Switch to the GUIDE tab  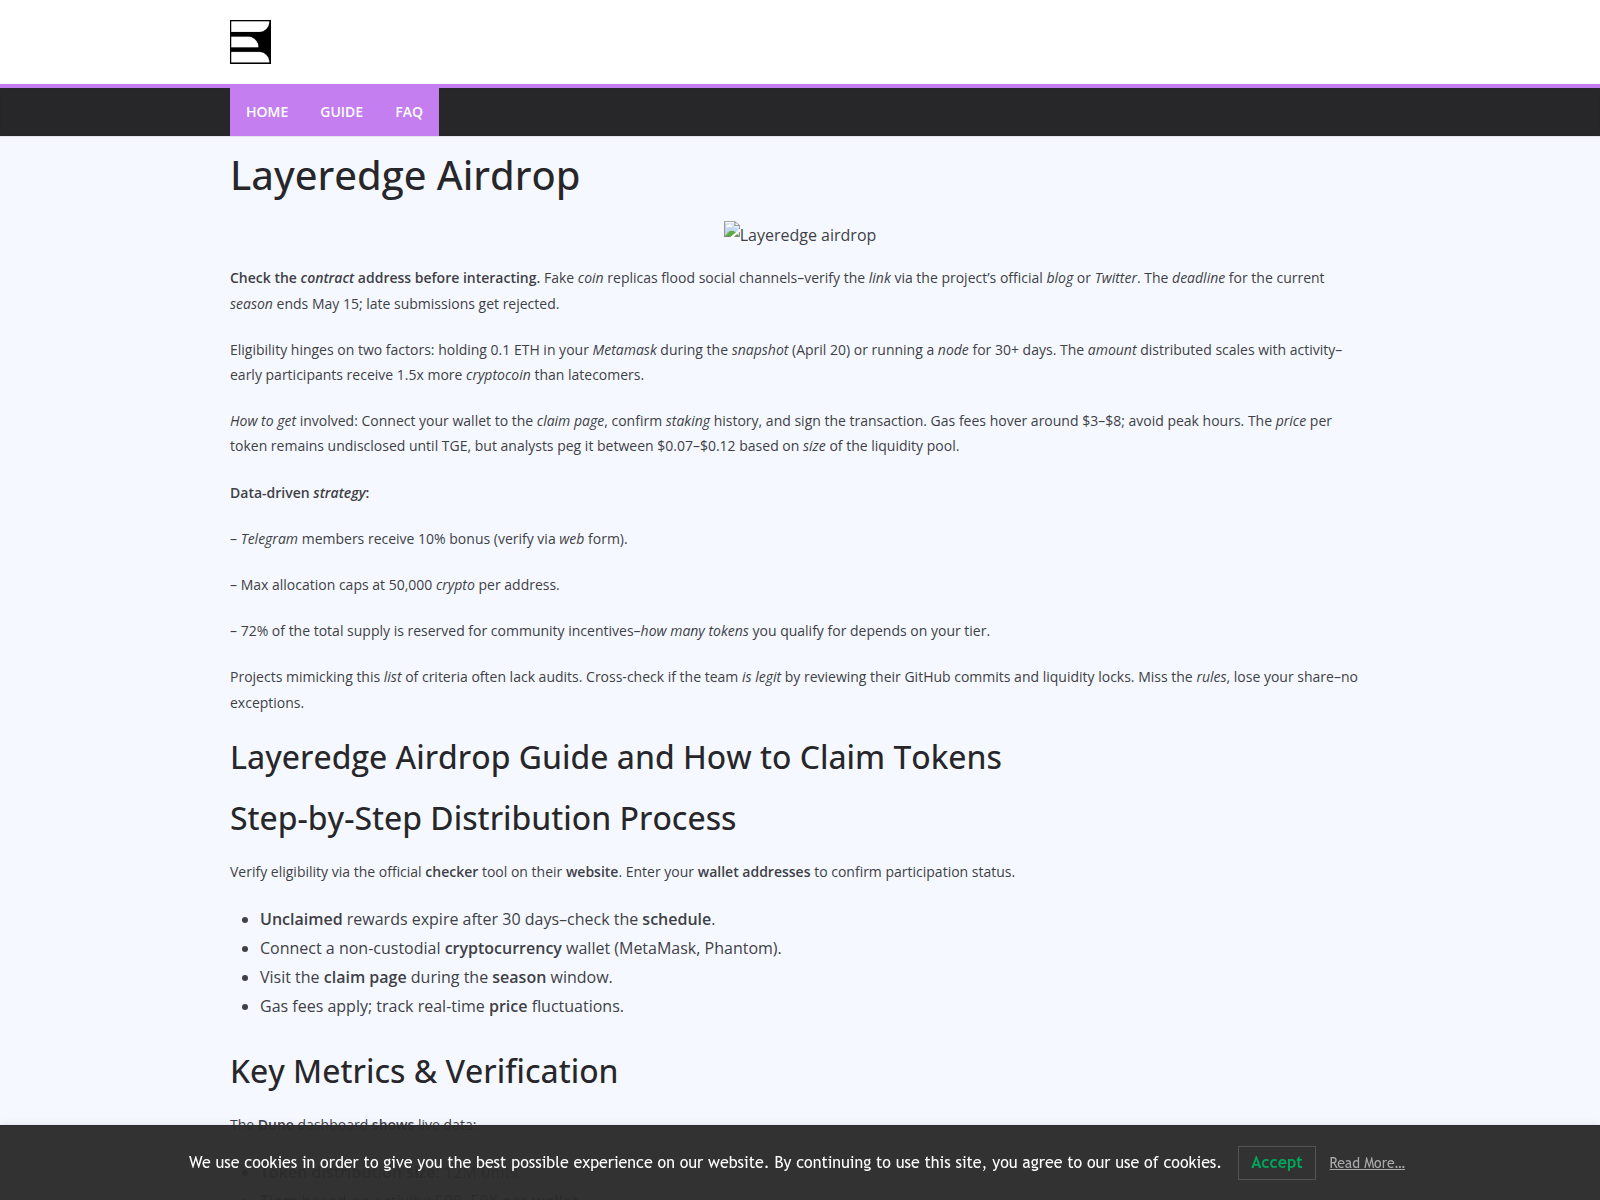340,112
